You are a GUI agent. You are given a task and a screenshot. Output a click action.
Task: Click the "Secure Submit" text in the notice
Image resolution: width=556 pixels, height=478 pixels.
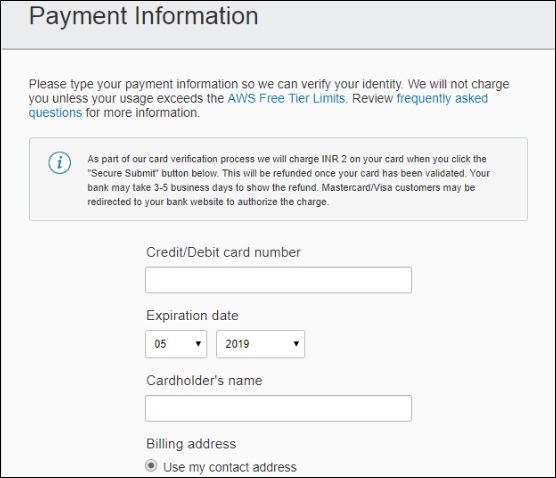[x=123, y=173]
